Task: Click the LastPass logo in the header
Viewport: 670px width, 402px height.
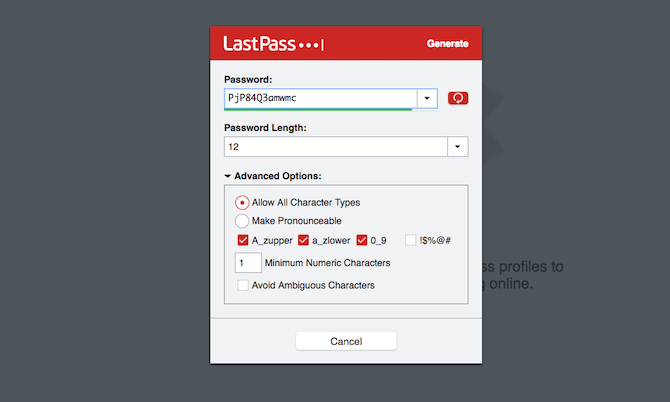Action: point(273,44)
